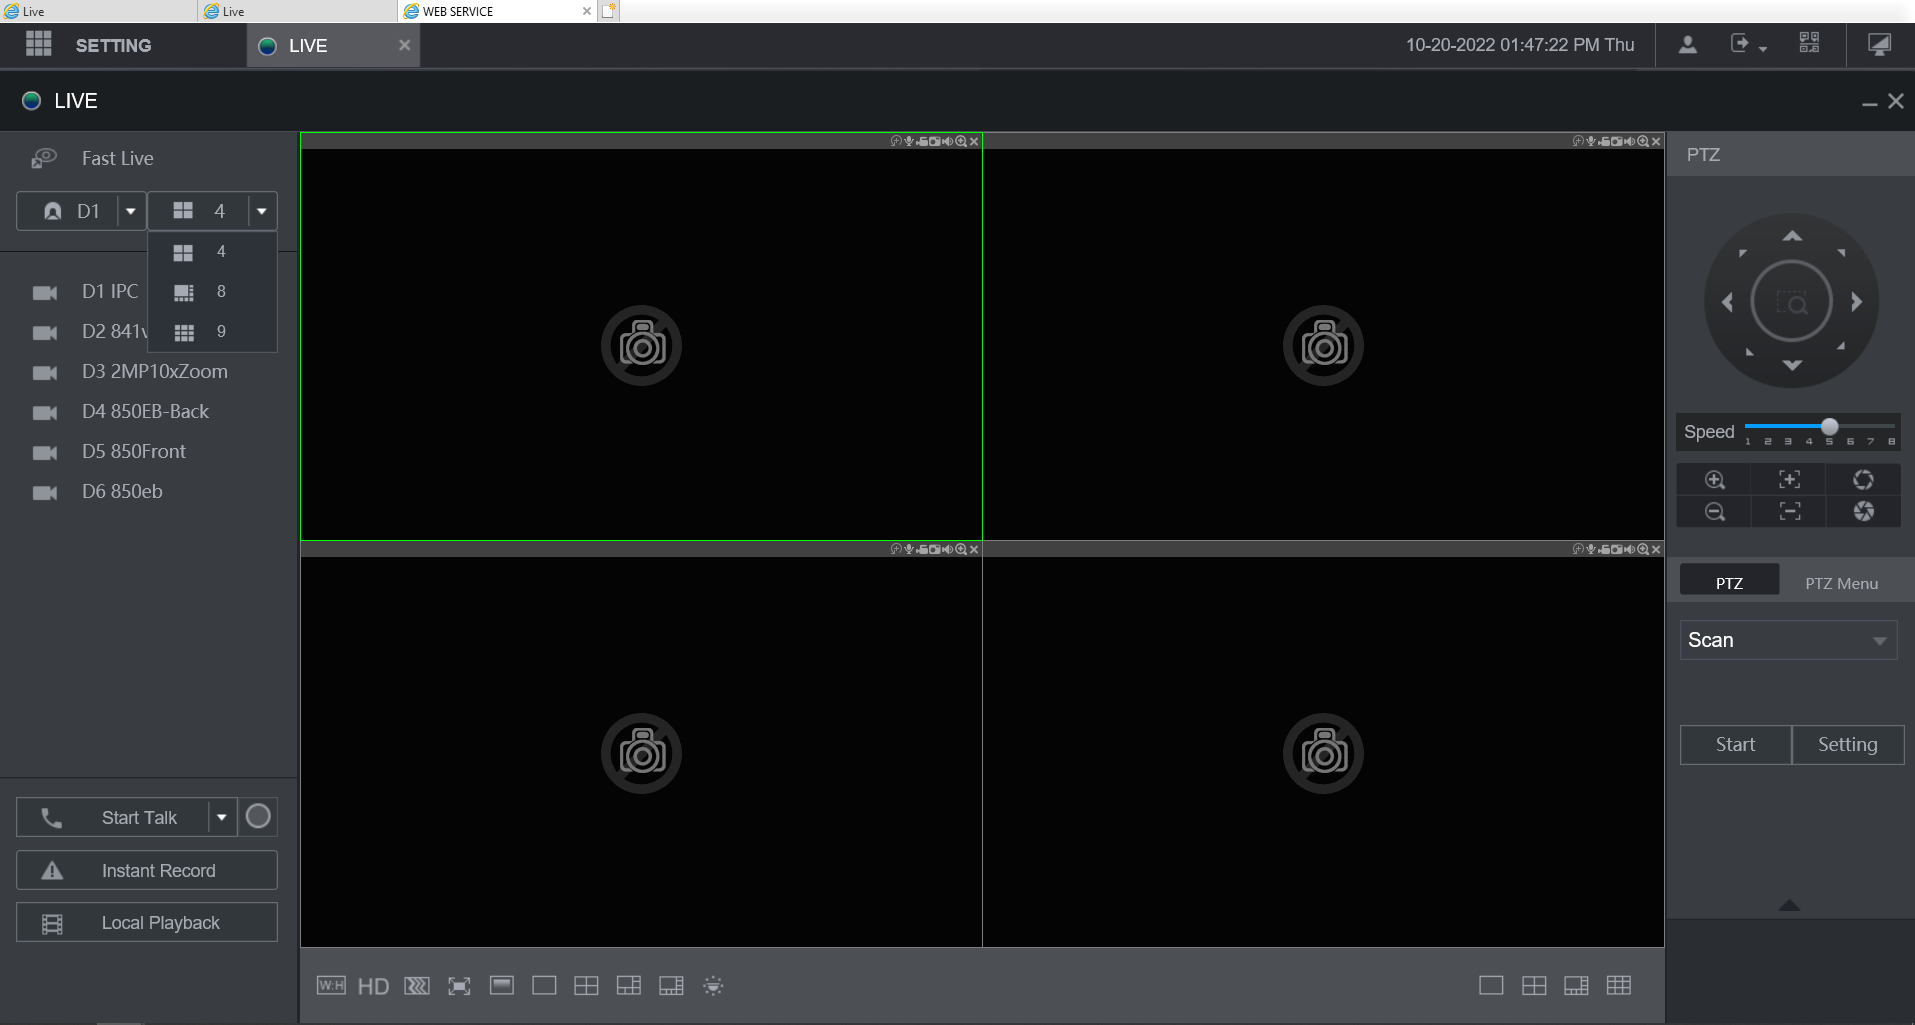
Task: Open the user account icon
Action: click(1688, 45)
